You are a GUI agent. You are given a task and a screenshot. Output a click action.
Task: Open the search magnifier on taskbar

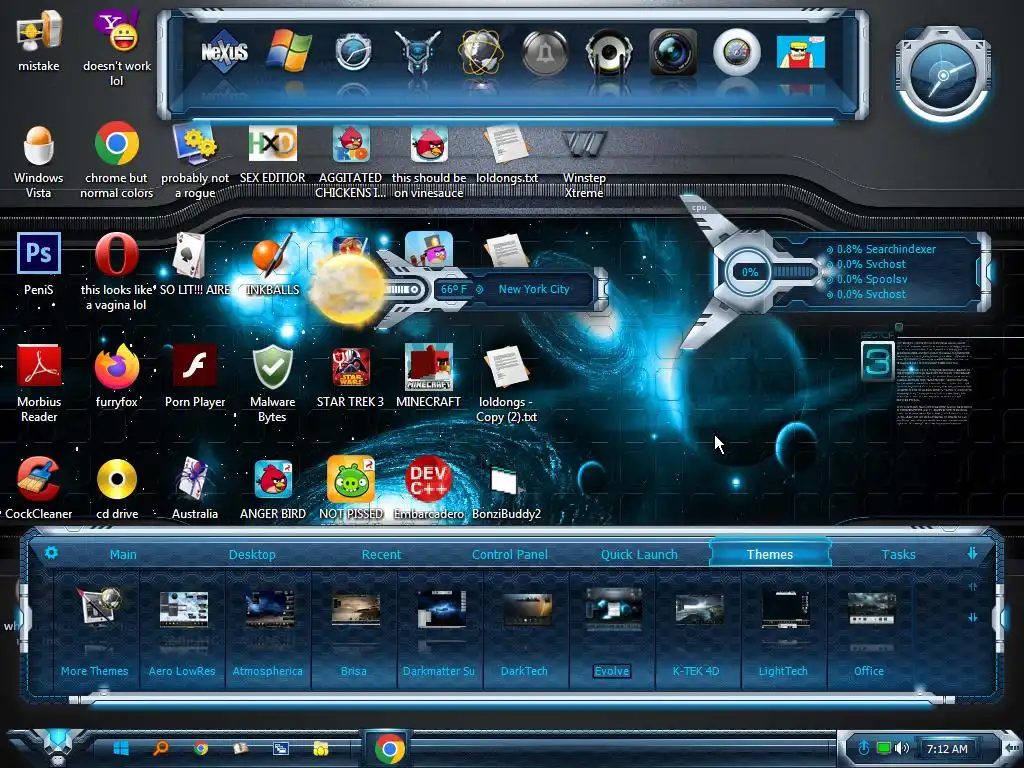tap(161, 748)
